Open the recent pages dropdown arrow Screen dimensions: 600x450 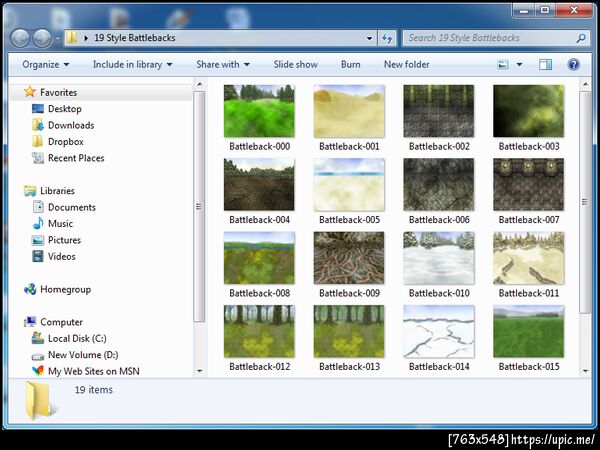[x=58, y=38]
